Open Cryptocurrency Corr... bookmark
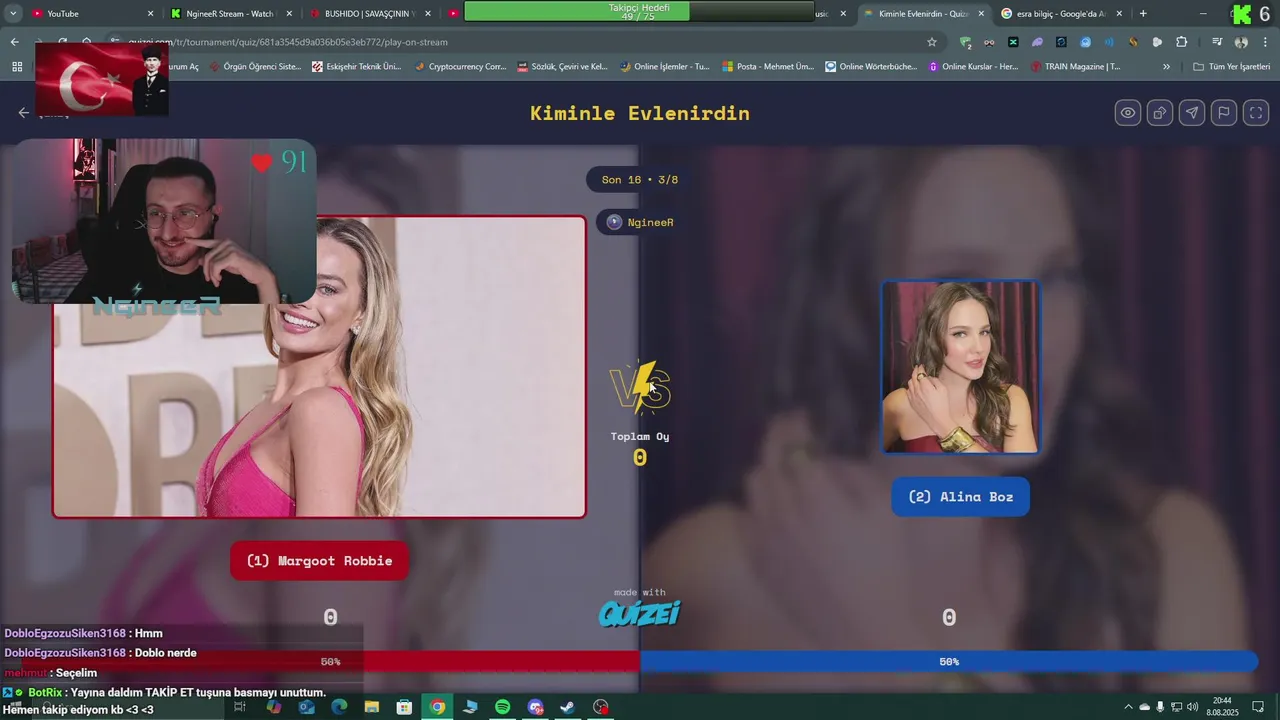This screenshot has height=720, width=1280. click(460, 67)
